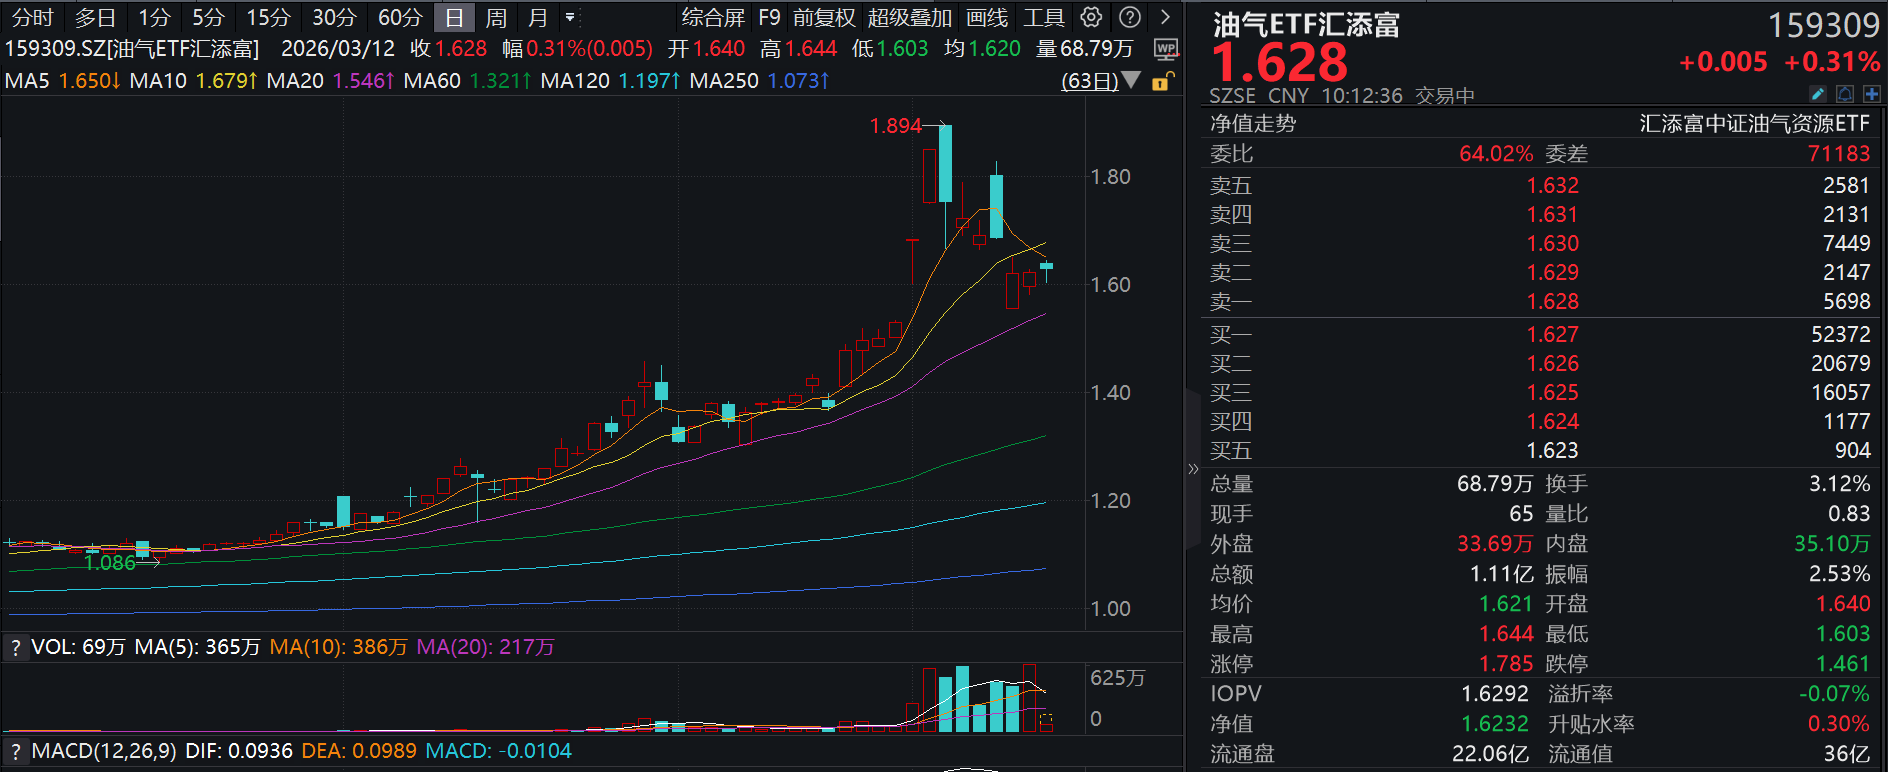Switch to the 周 weekly chart tab
Image resolution: width=1888 pixels, height=772 pixels.
(496, 18)
